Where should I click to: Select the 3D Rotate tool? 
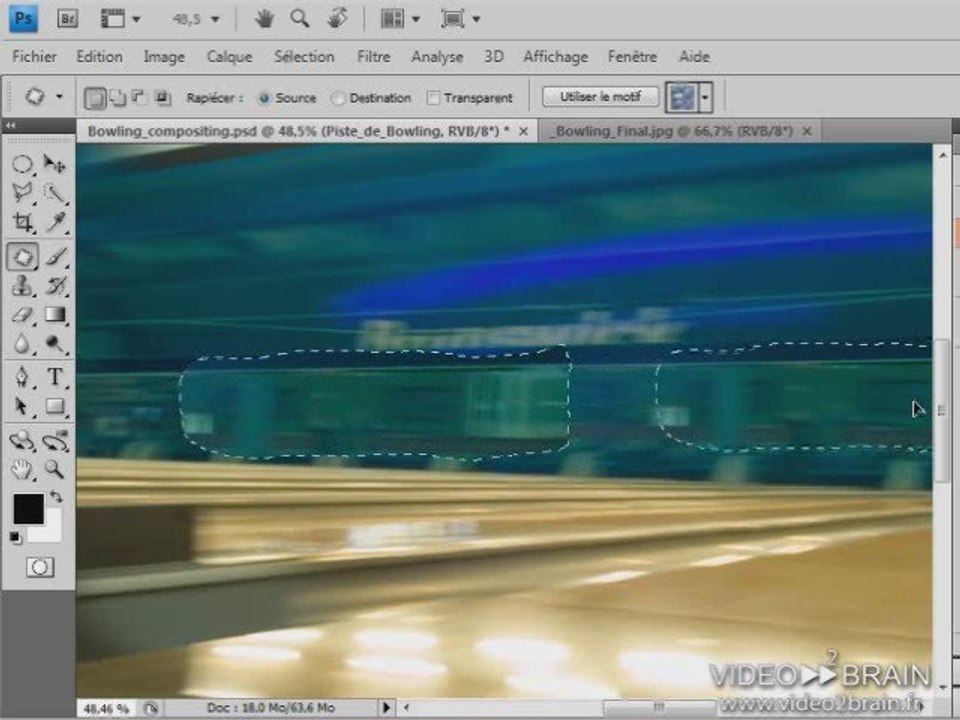(x=23, y=440)
